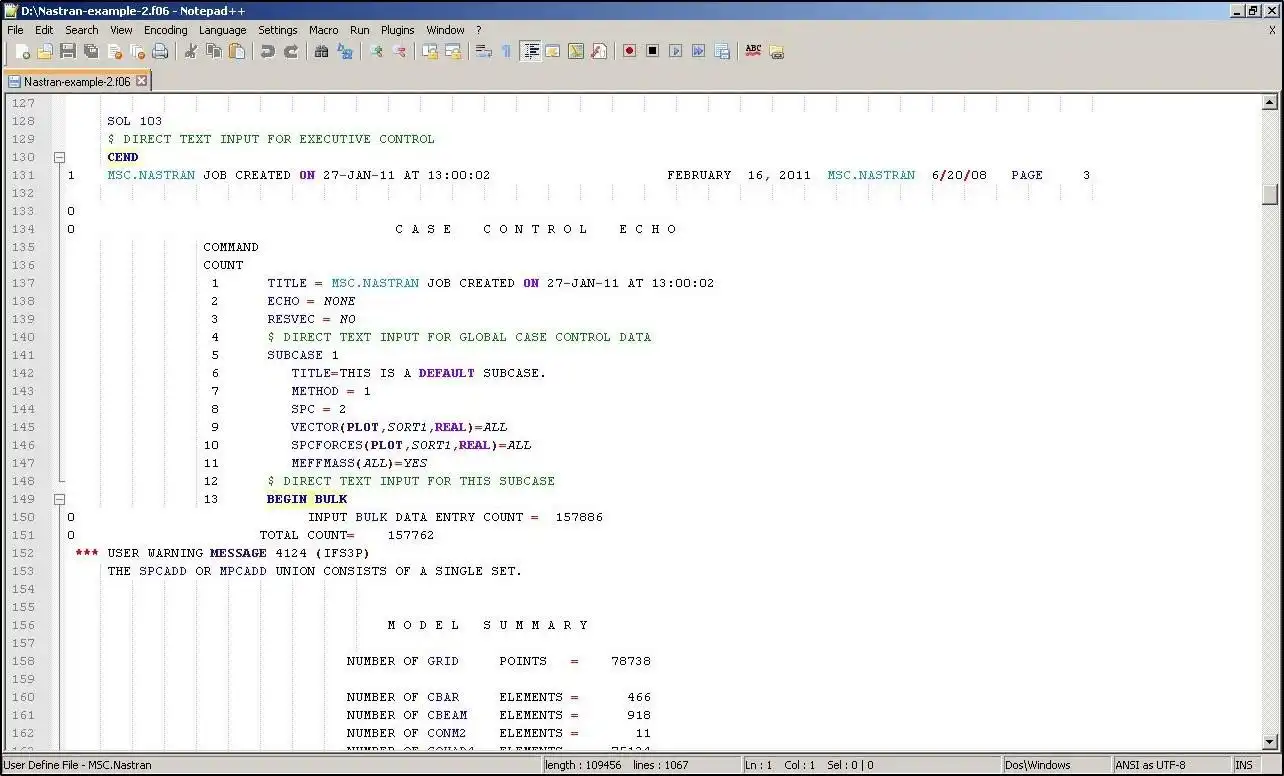
Task: Open the Plugins menu
Action: [x=398, y=30]
